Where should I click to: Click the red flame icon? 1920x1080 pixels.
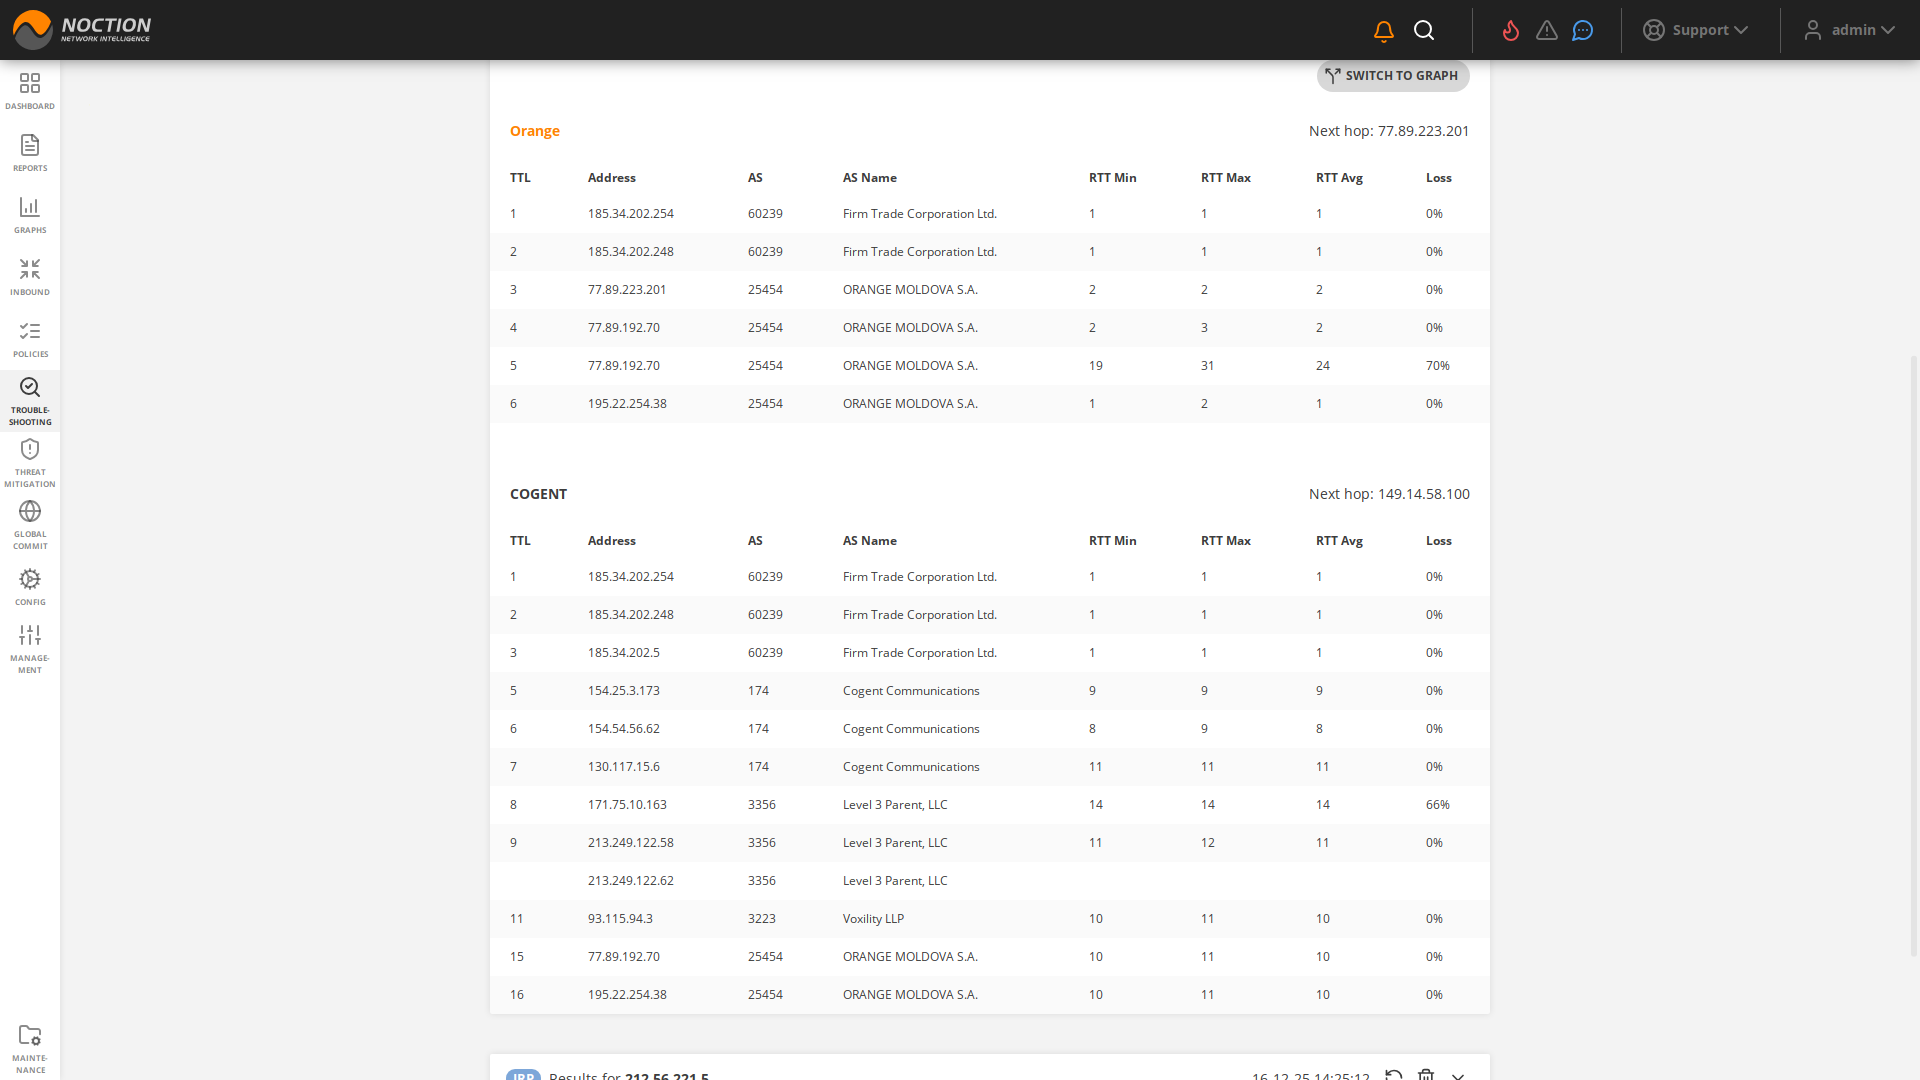(1511, 31)
